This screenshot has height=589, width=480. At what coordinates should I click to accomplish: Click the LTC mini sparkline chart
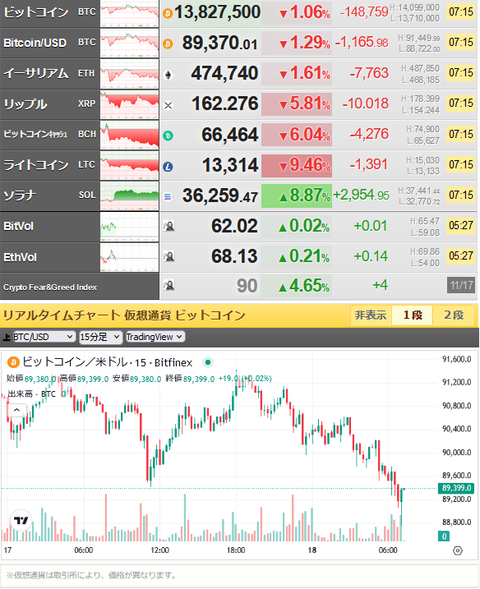129,165
